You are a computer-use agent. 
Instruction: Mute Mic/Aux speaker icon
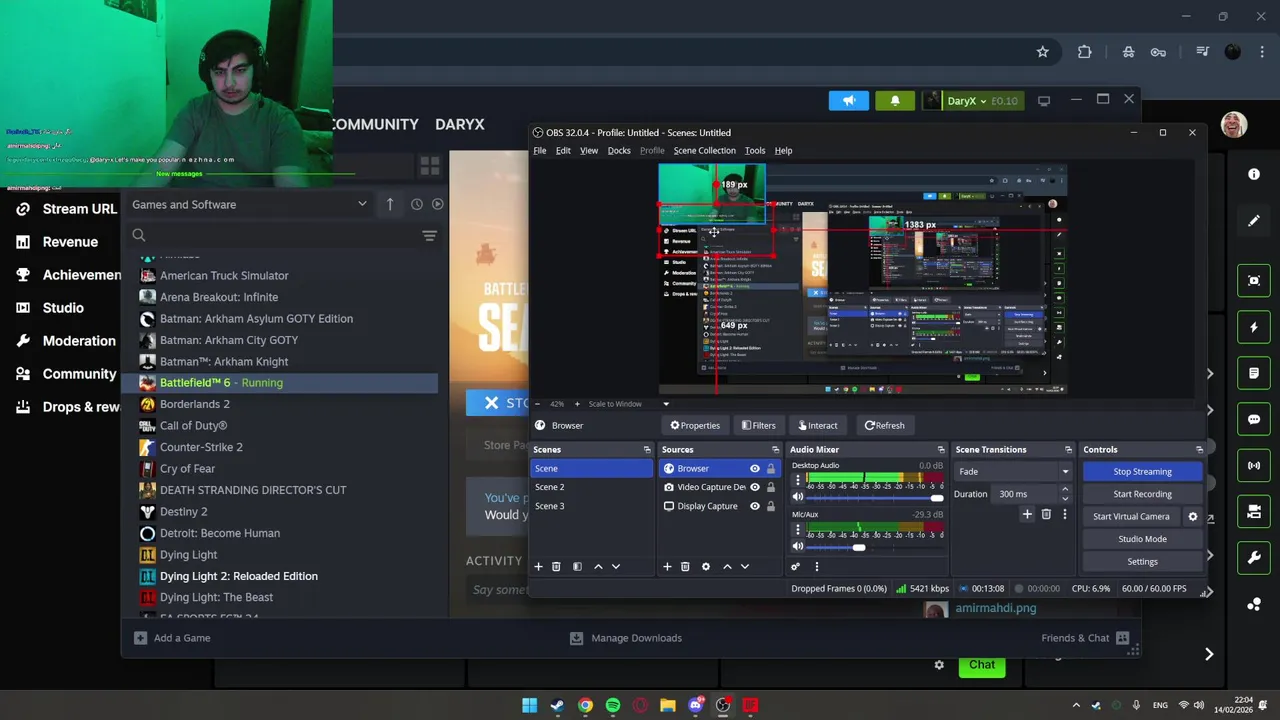(797, 546)
